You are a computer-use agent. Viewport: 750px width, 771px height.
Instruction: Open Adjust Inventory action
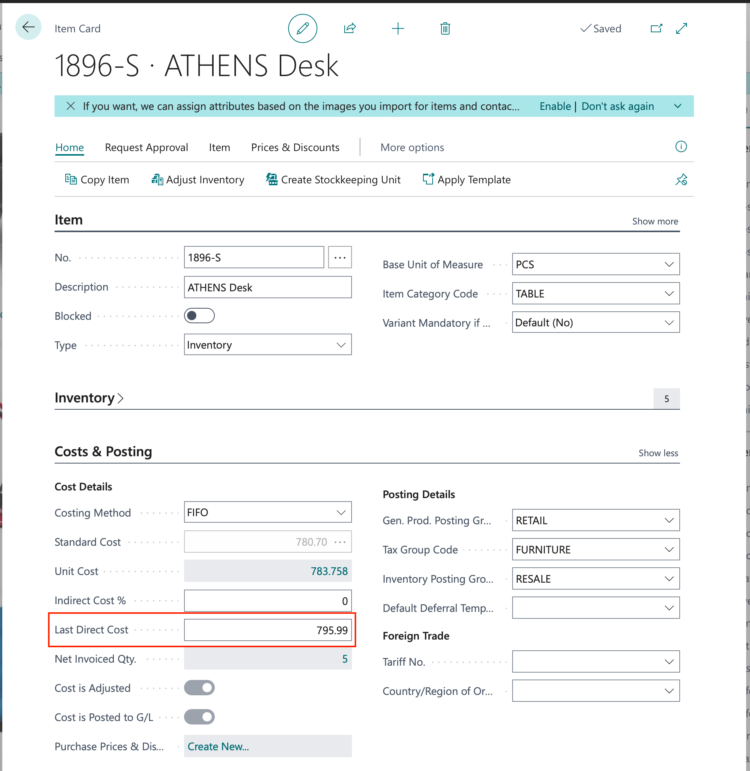[198, 179]
